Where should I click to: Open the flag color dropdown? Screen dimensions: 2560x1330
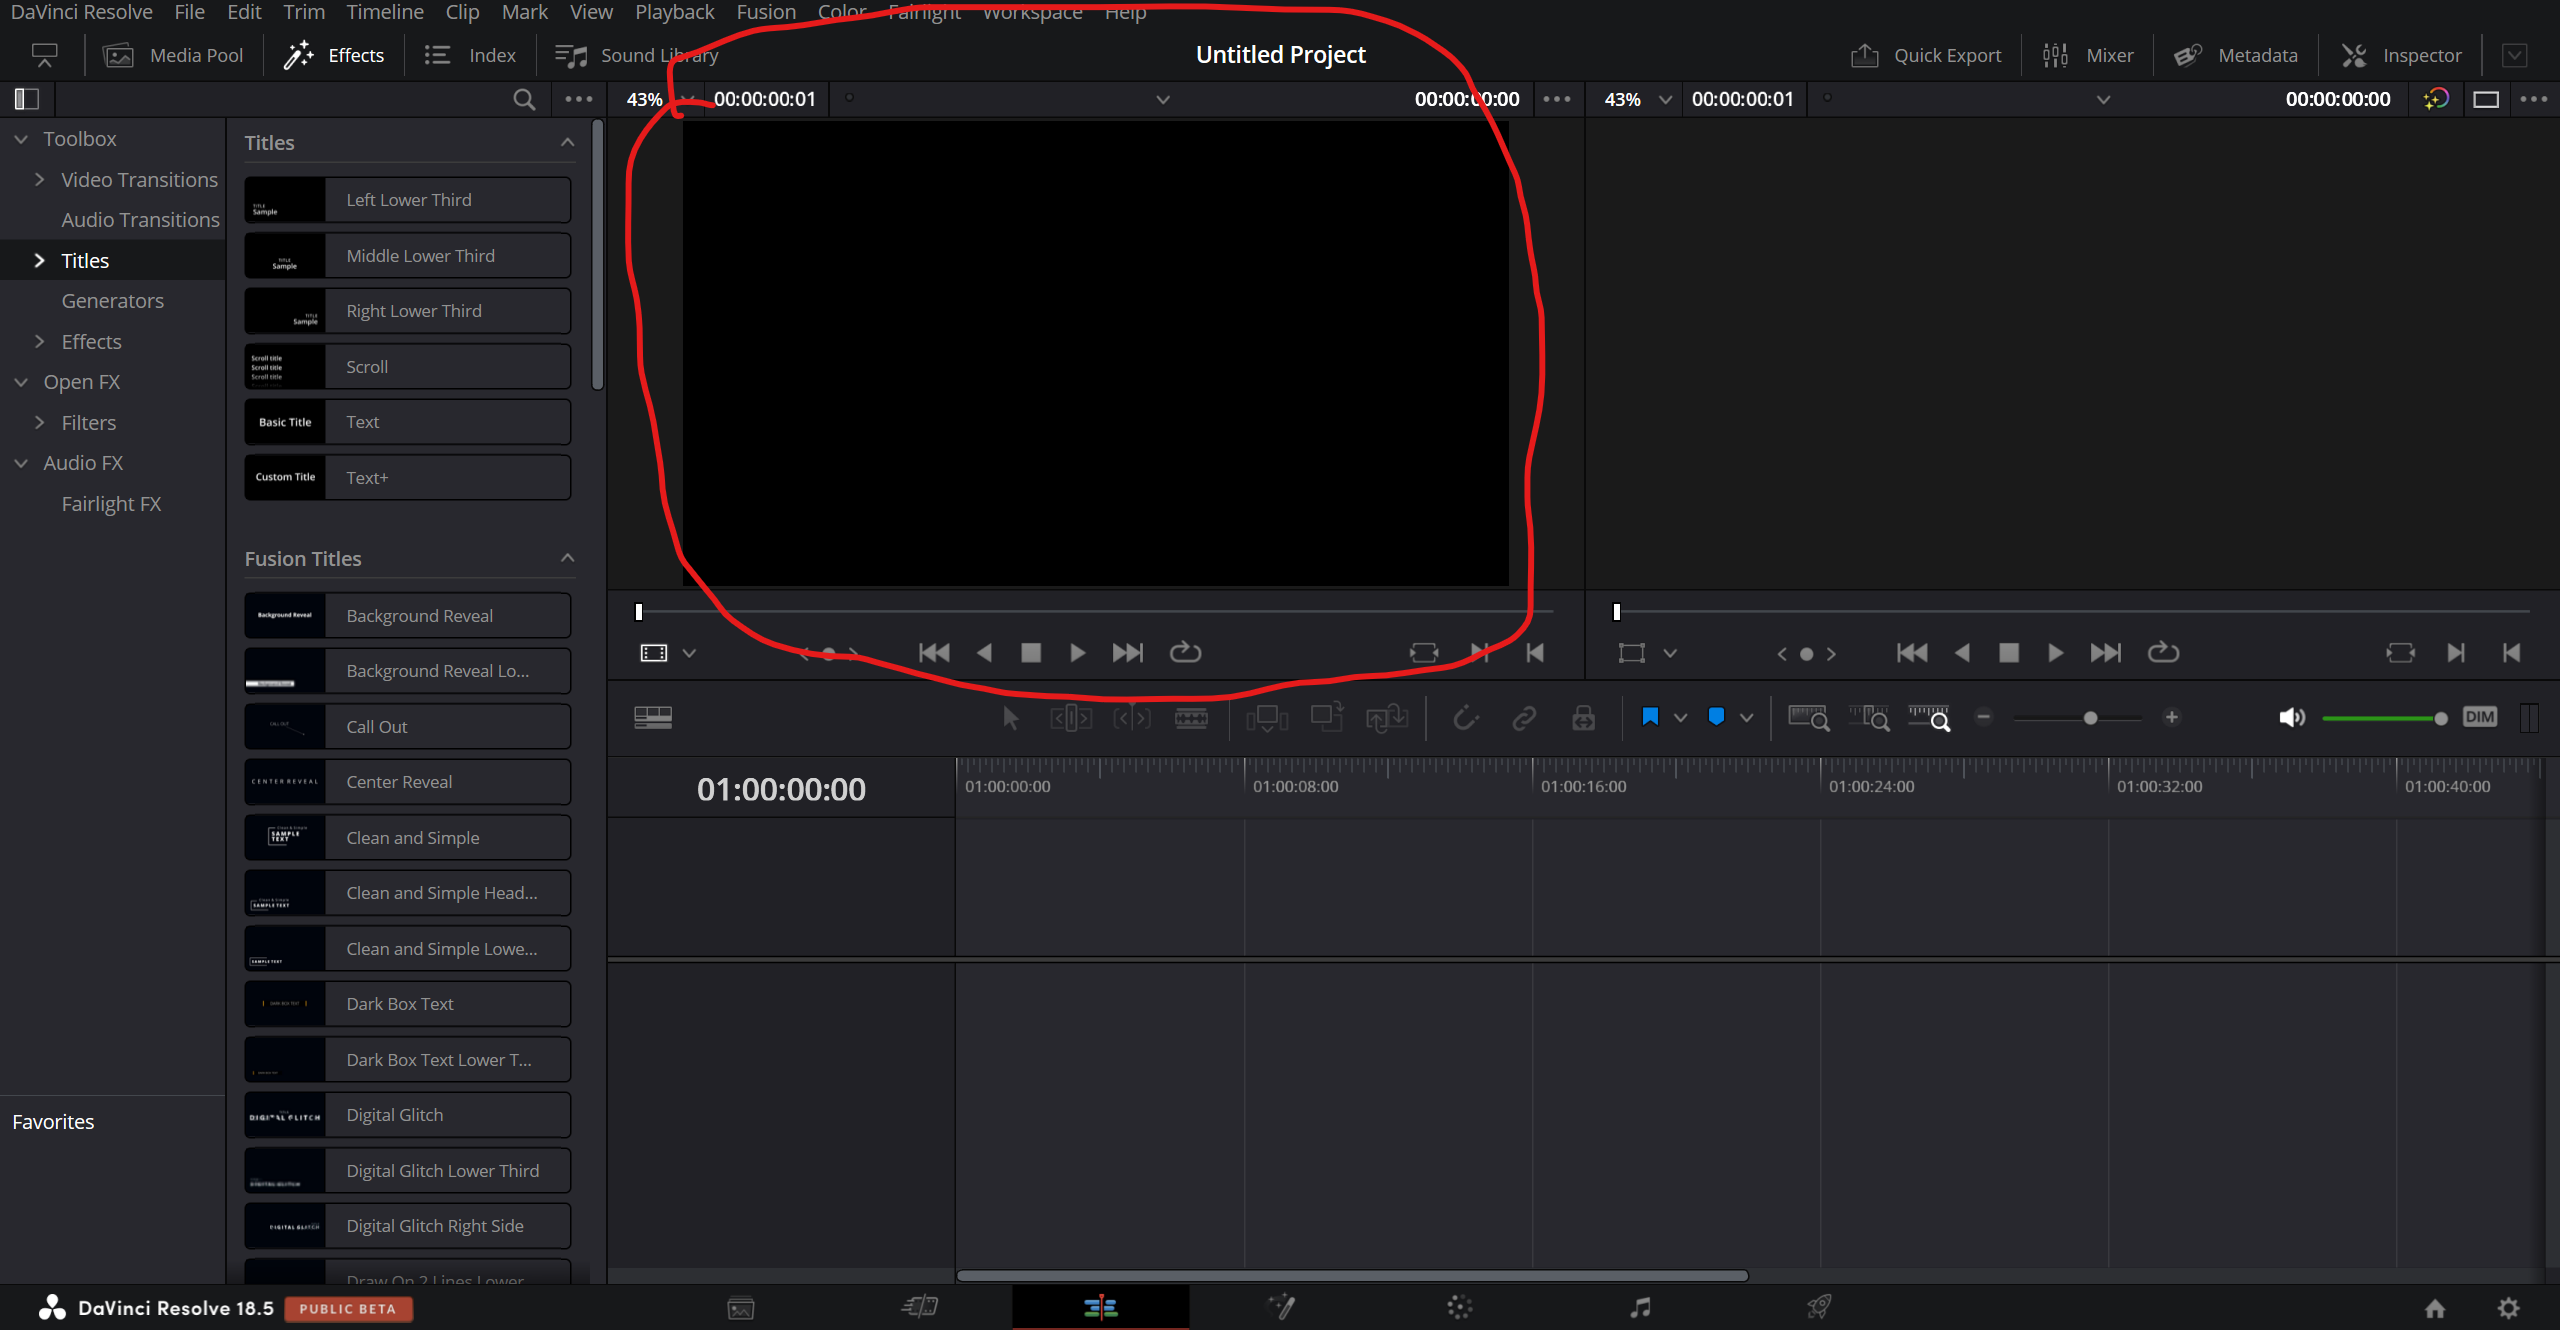pos(1681,718)
